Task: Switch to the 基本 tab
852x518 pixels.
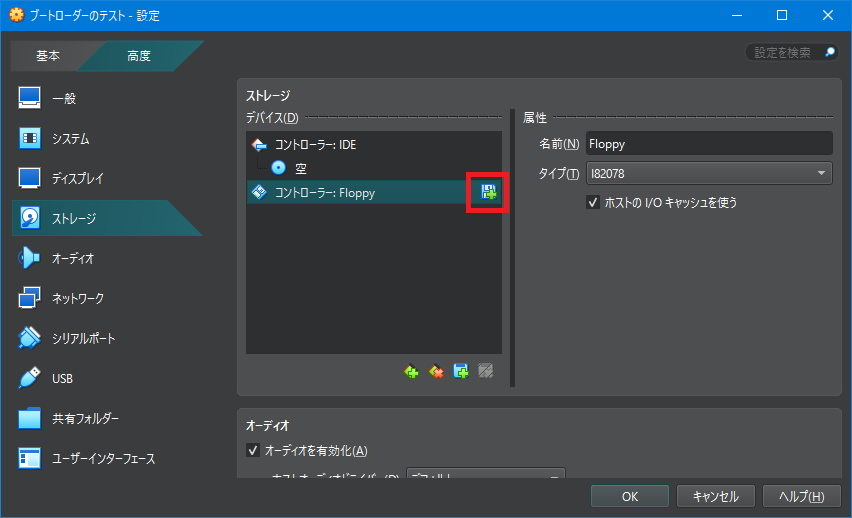Action: pyautogui.click(x=48, y=55)
